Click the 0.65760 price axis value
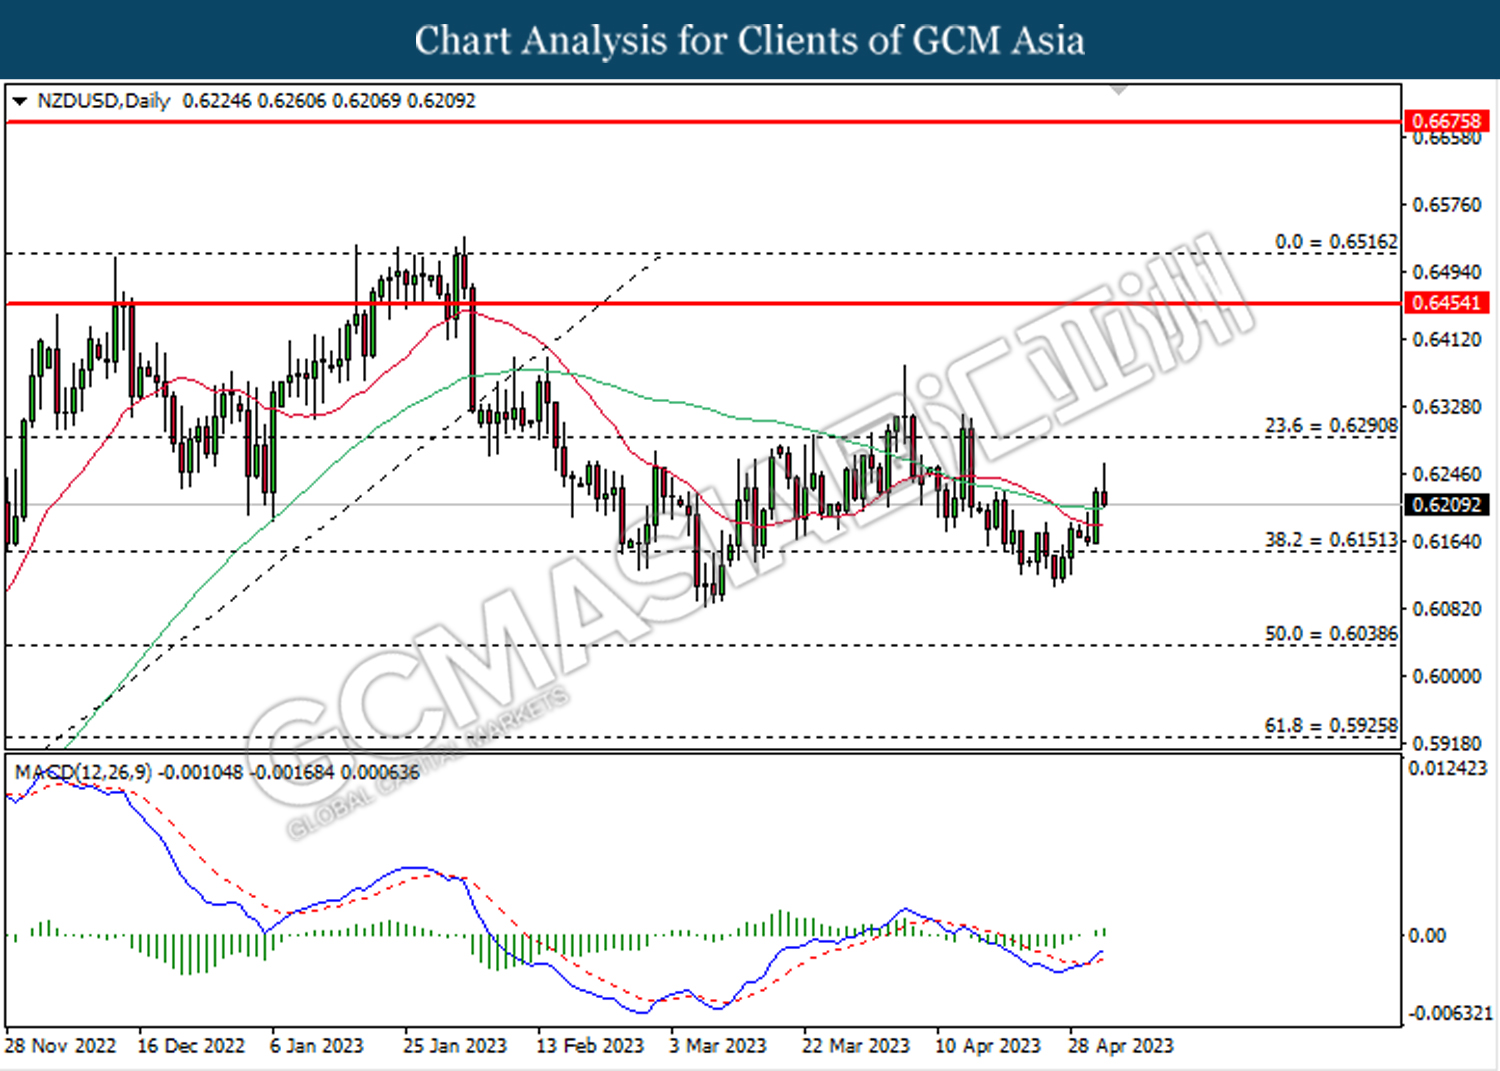Screen dimensions: 1500x1071 (1447, 205)
